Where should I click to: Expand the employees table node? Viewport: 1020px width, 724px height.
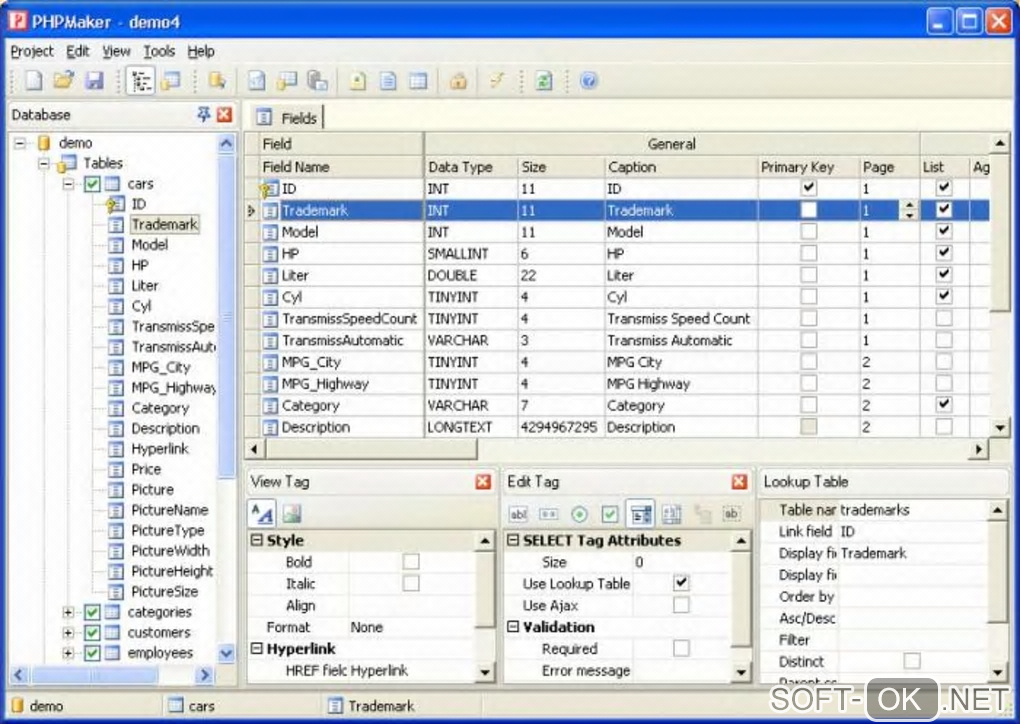pyautogui.click(x=68, y=652)
